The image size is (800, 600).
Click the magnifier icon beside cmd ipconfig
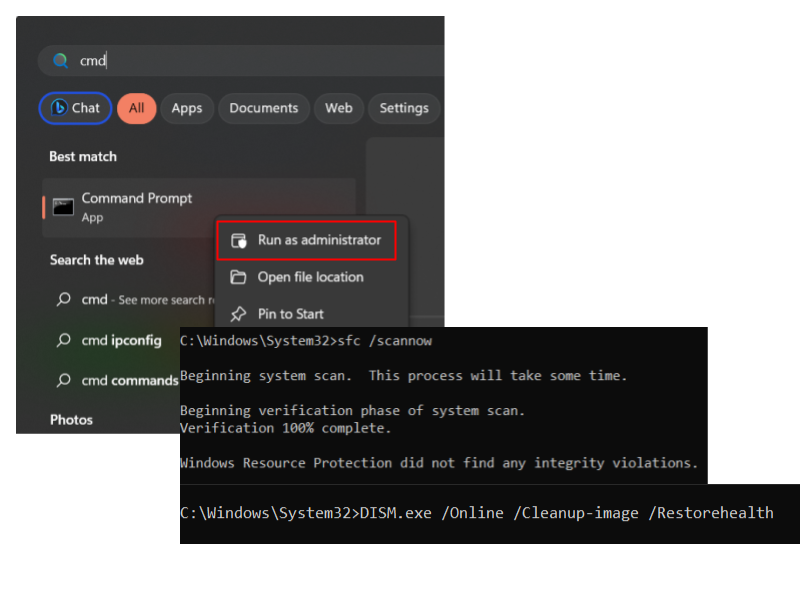point(64,340)
